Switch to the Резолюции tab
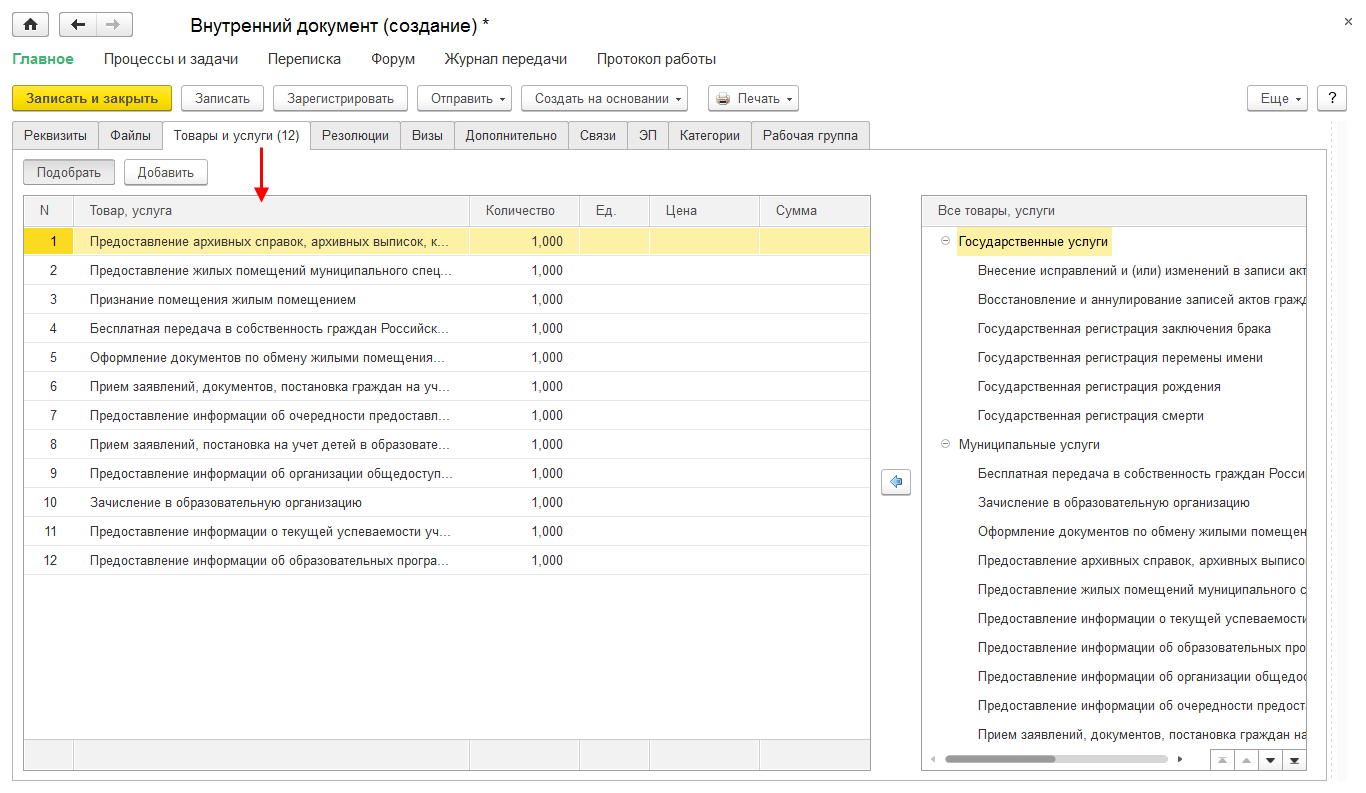 point(355,136)
